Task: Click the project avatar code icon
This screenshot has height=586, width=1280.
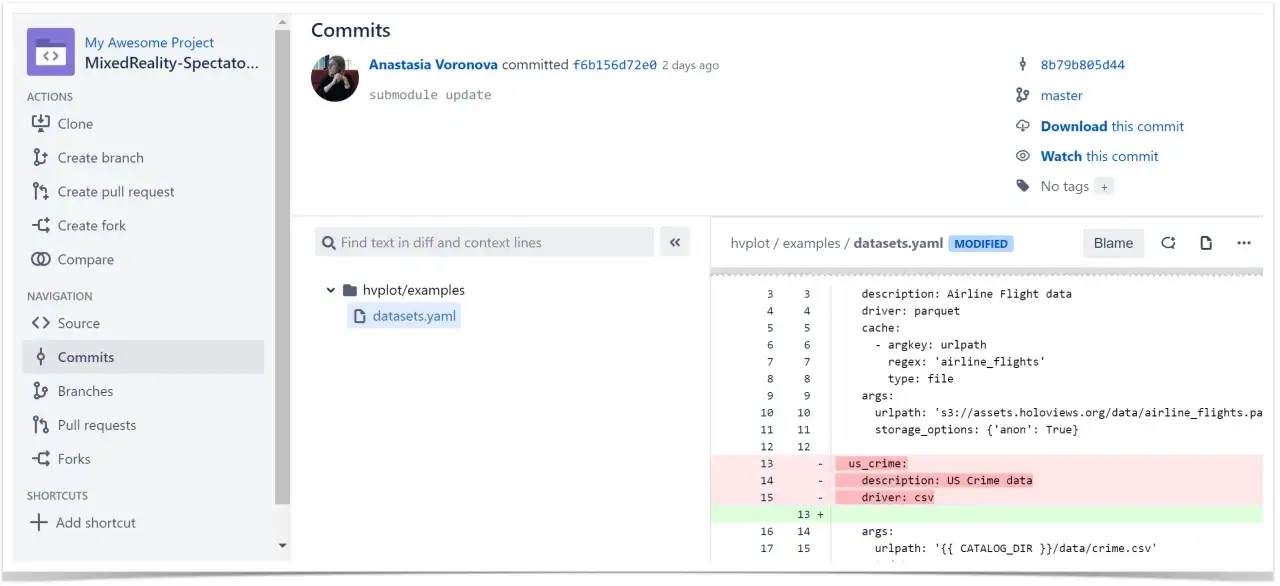Action: click(50, 52)
